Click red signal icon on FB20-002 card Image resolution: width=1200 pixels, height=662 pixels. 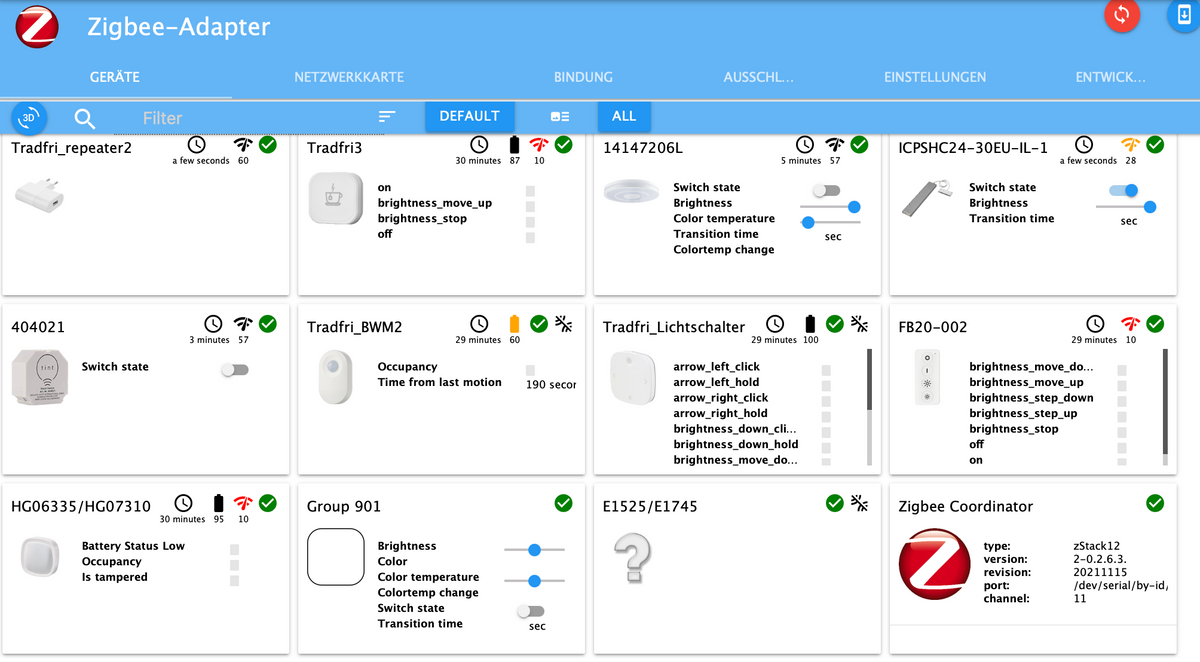click(1131, 324)
